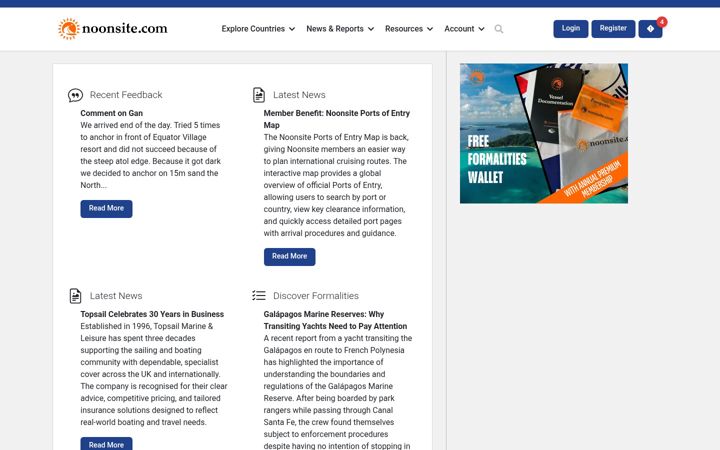Open the Resources dropdown menu
Screen dimensions: 720x450
[409, 28]
